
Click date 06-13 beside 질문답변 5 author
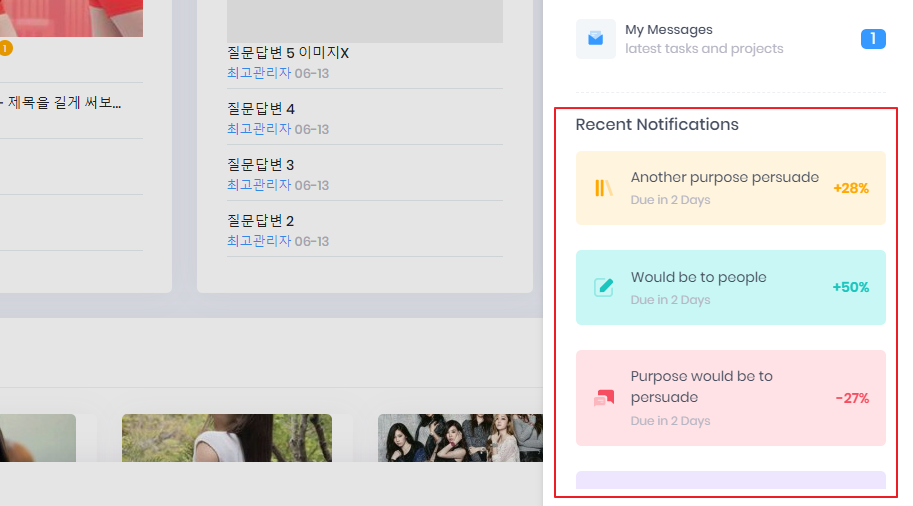pyautogui.click(x=312, y=73)
